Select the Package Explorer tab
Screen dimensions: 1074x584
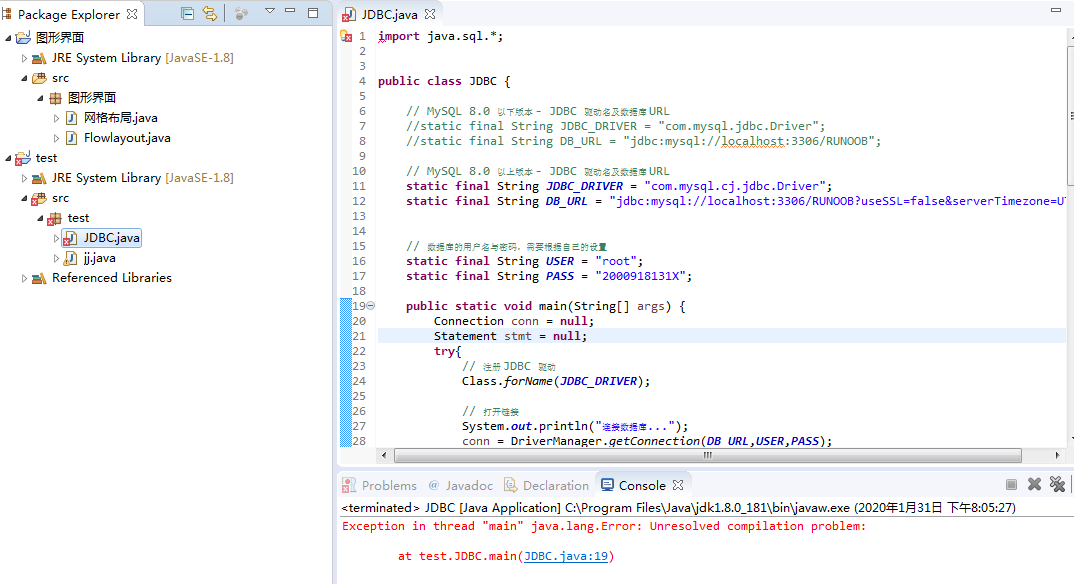coord(68,14)
